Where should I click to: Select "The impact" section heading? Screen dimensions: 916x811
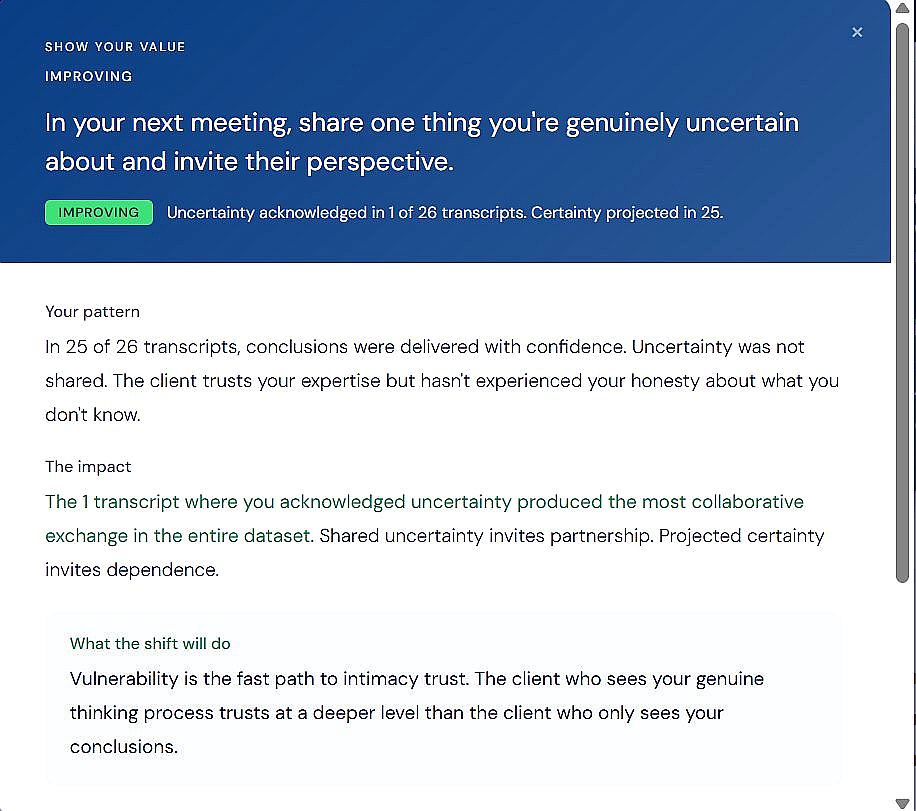tap(88, 467)
